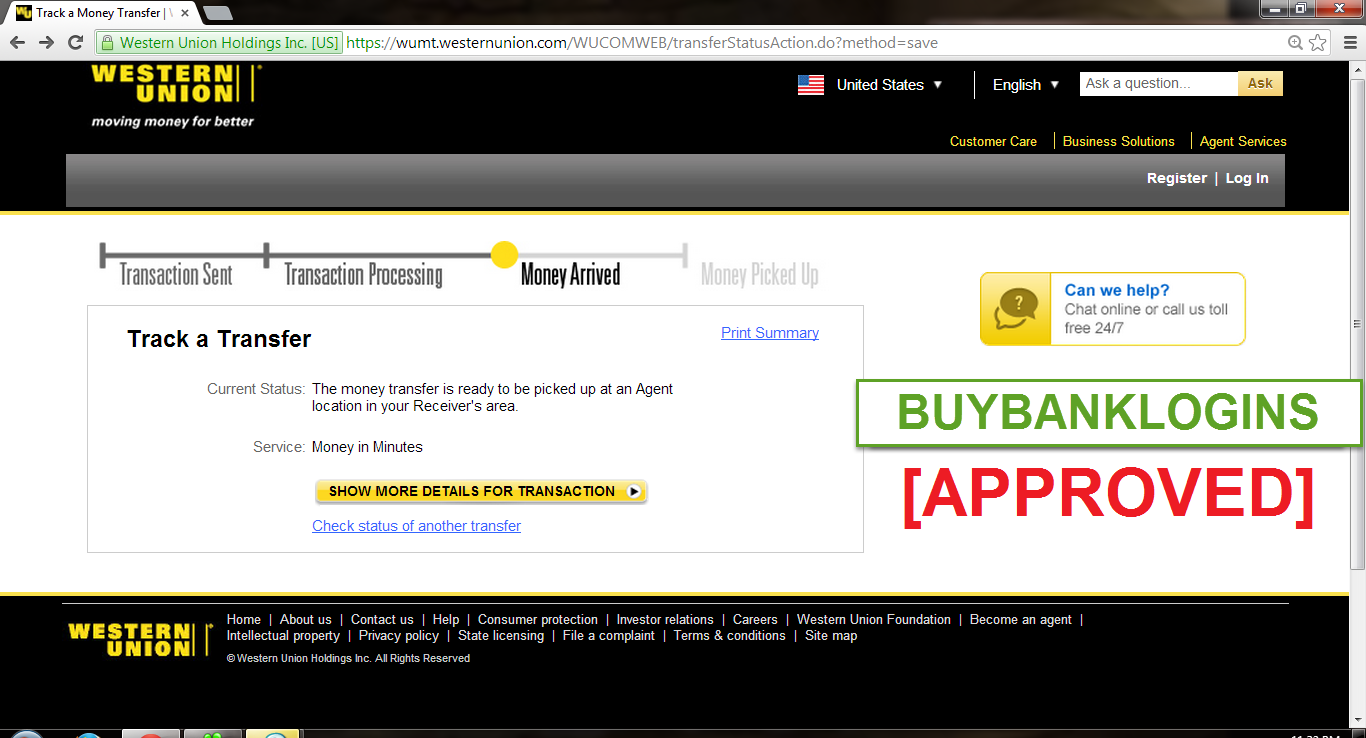Screen dimensions: 1366x738
Task: Open a new browser tab
Action: point(217,13)
